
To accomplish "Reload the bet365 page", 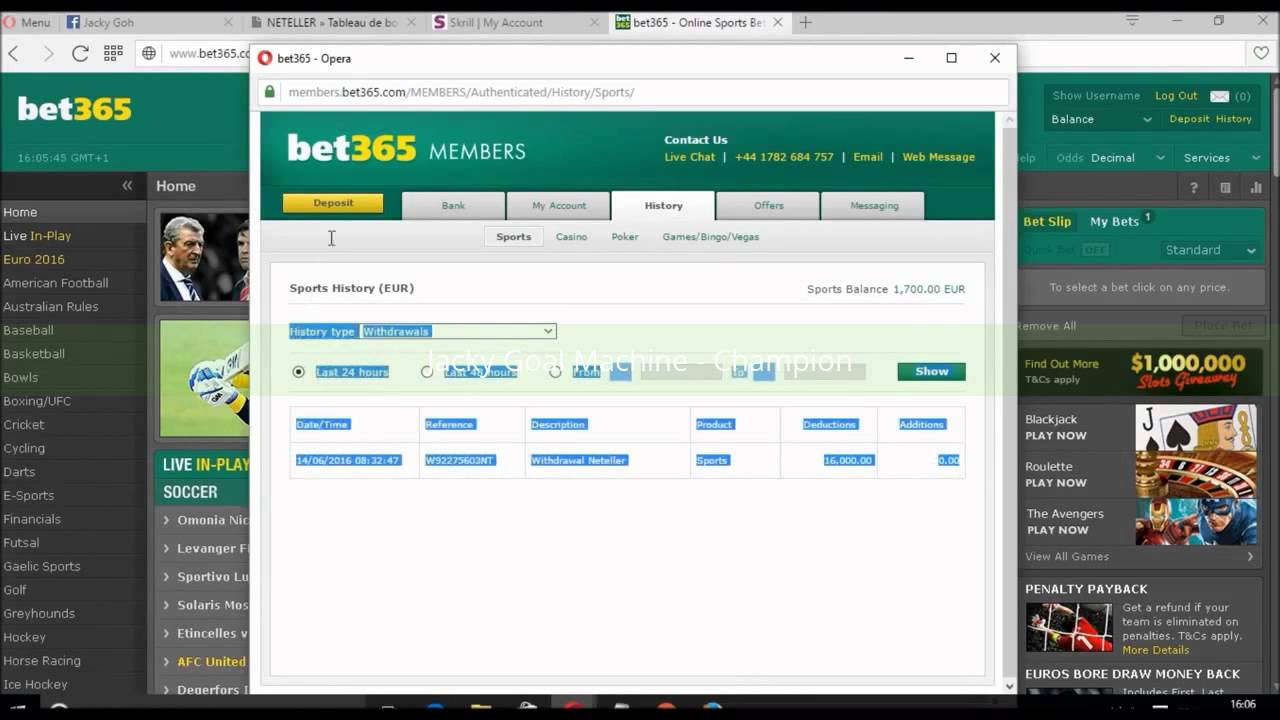I will tap(80, 53).
